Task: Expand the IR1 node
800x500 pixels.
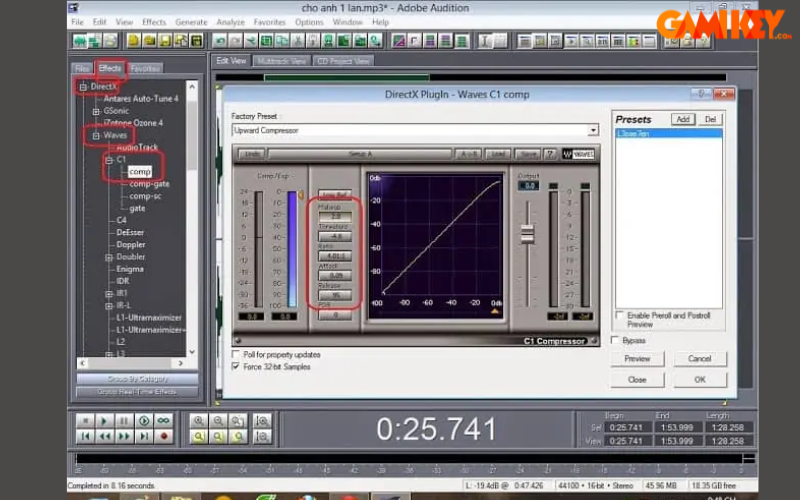Action: [109, 294]
